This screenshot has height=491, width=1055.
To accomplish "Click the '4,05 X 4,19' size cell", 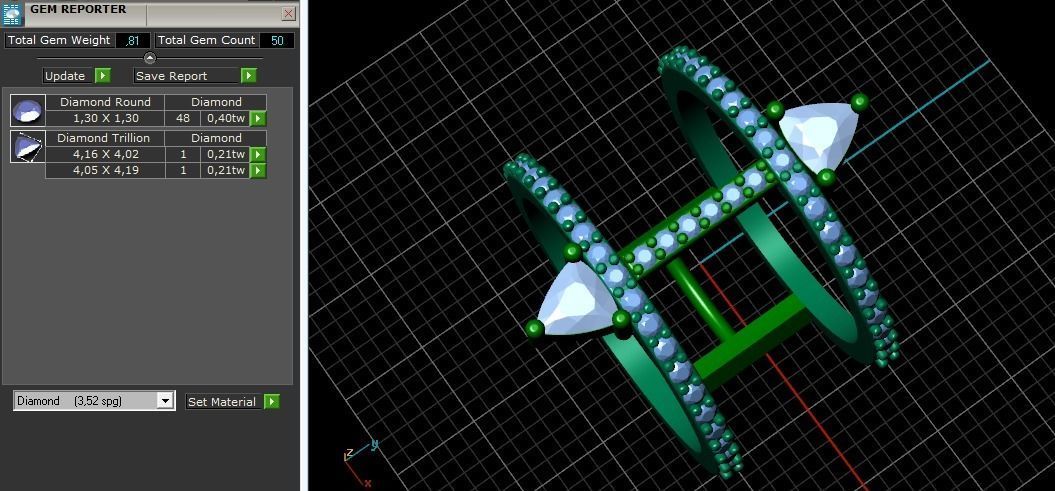I will [x=105, y=170].
